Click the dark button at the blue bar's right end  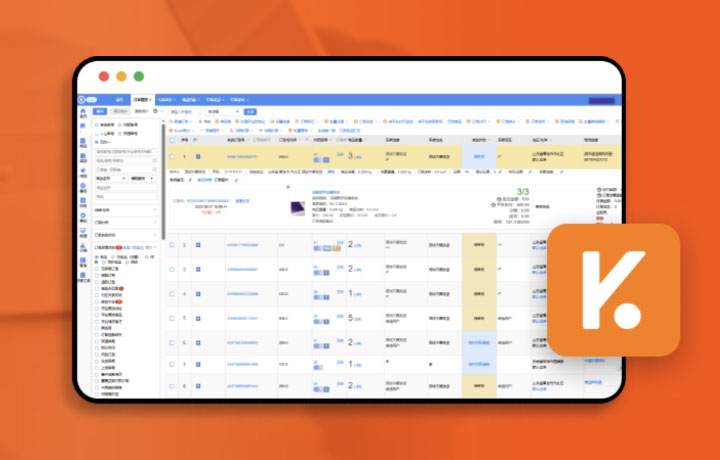602,101
